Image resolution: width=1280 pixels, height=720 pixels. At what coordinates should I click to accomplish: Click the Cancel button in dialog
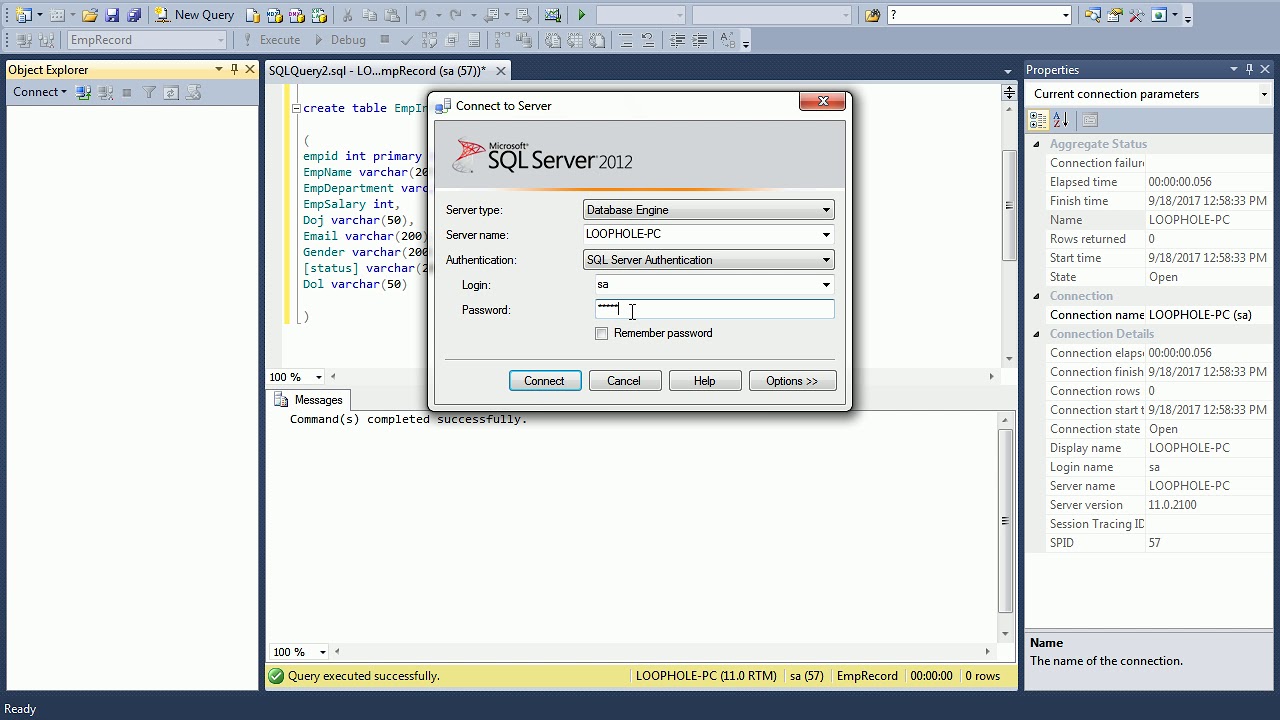tap(624, 381)
